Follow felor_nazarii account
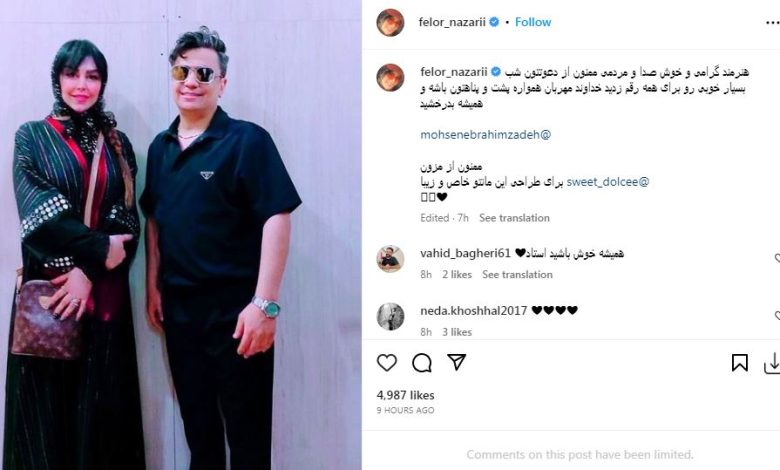 point(533,22)
